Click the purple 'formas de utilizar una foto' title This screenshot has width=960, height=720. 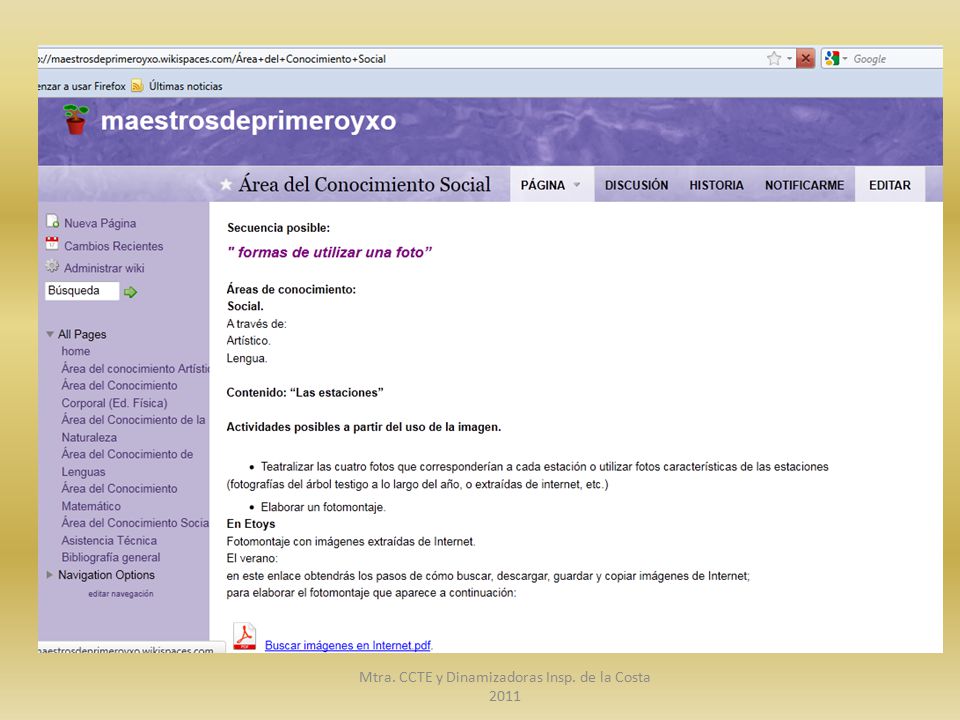coord(329,252)
